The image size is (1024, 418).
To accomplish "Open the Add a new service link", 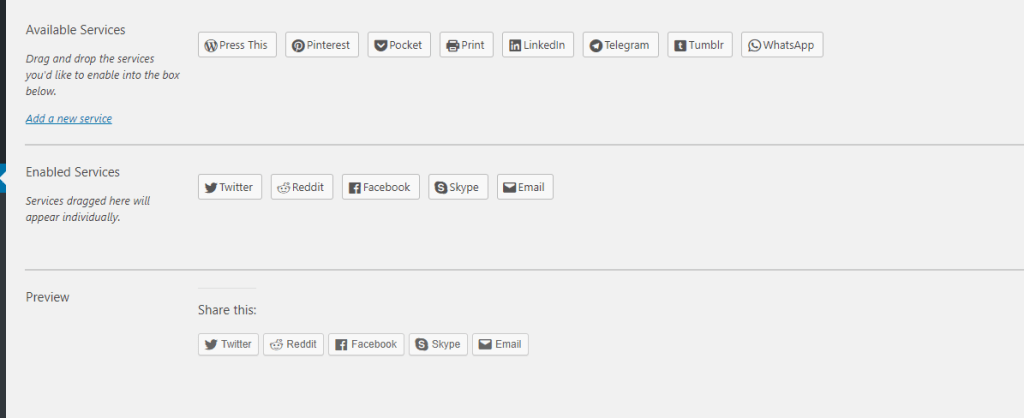I will (x=69, y=119).
